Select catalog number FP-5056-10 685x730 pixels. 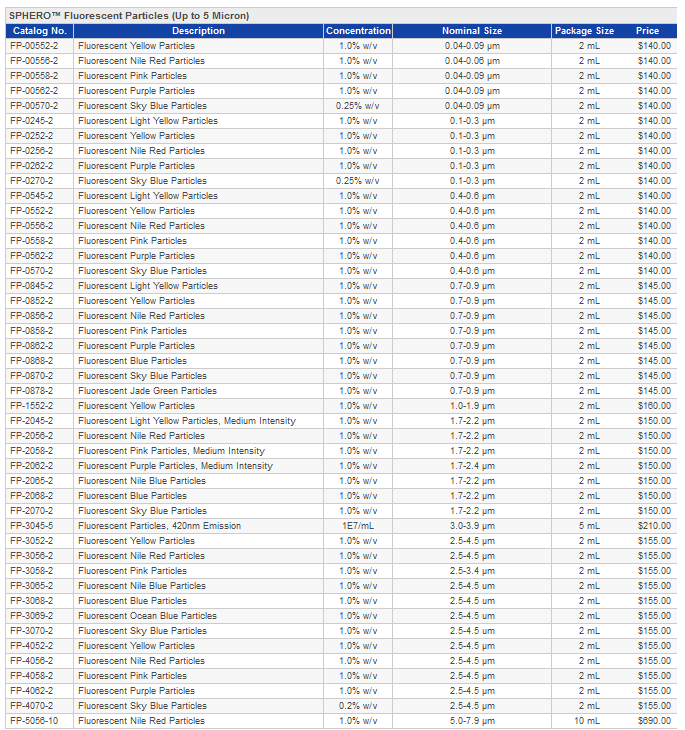pos(34,721)
